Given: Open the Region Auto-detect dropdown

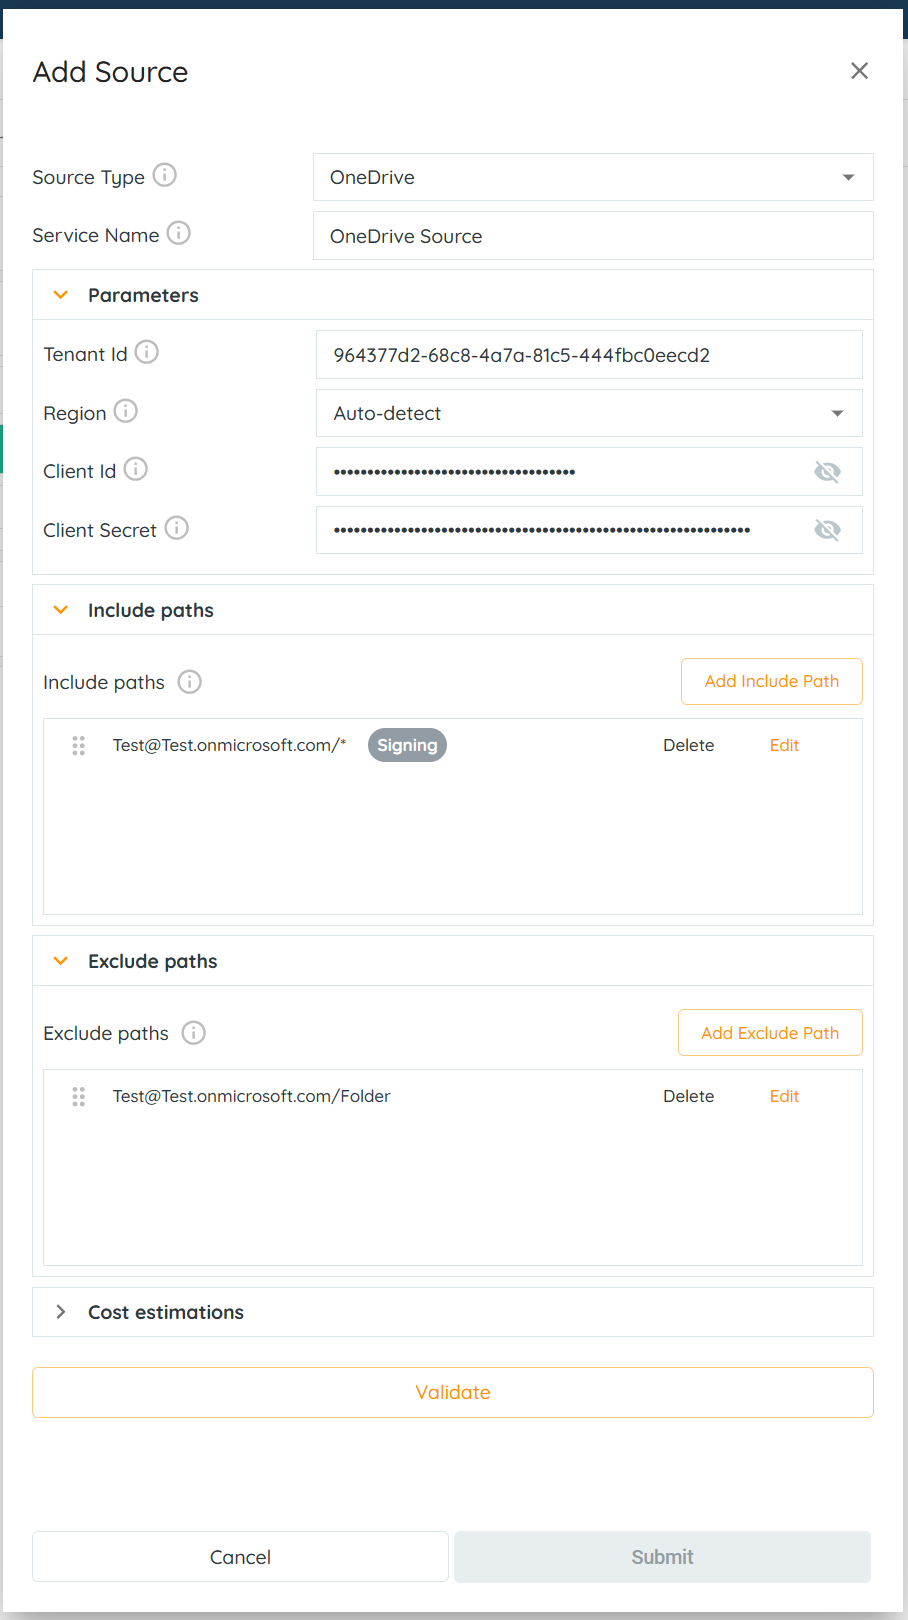Looking at the screenshot, I should pos(589,414).
